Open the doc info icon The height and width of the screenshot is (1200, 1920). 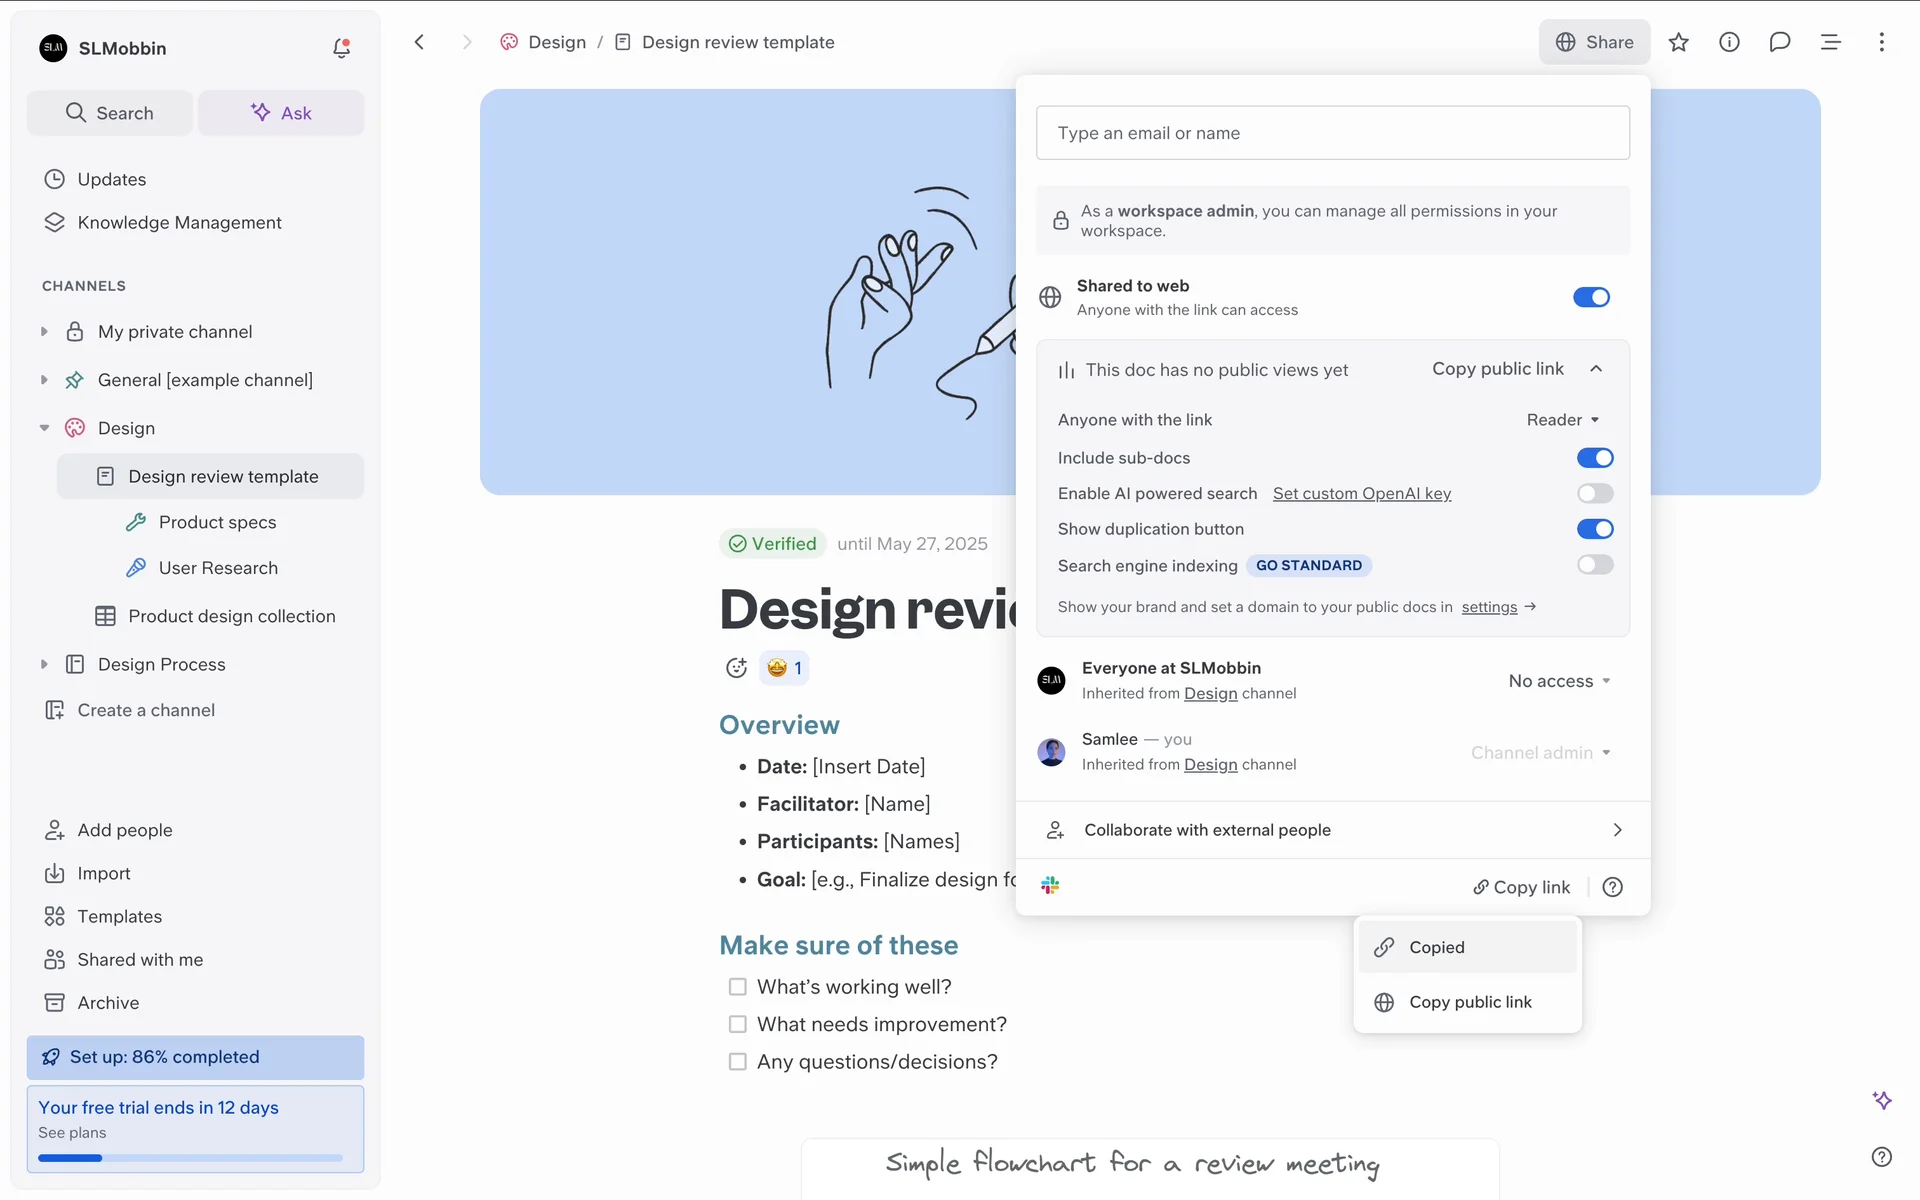click(1729, 42)
